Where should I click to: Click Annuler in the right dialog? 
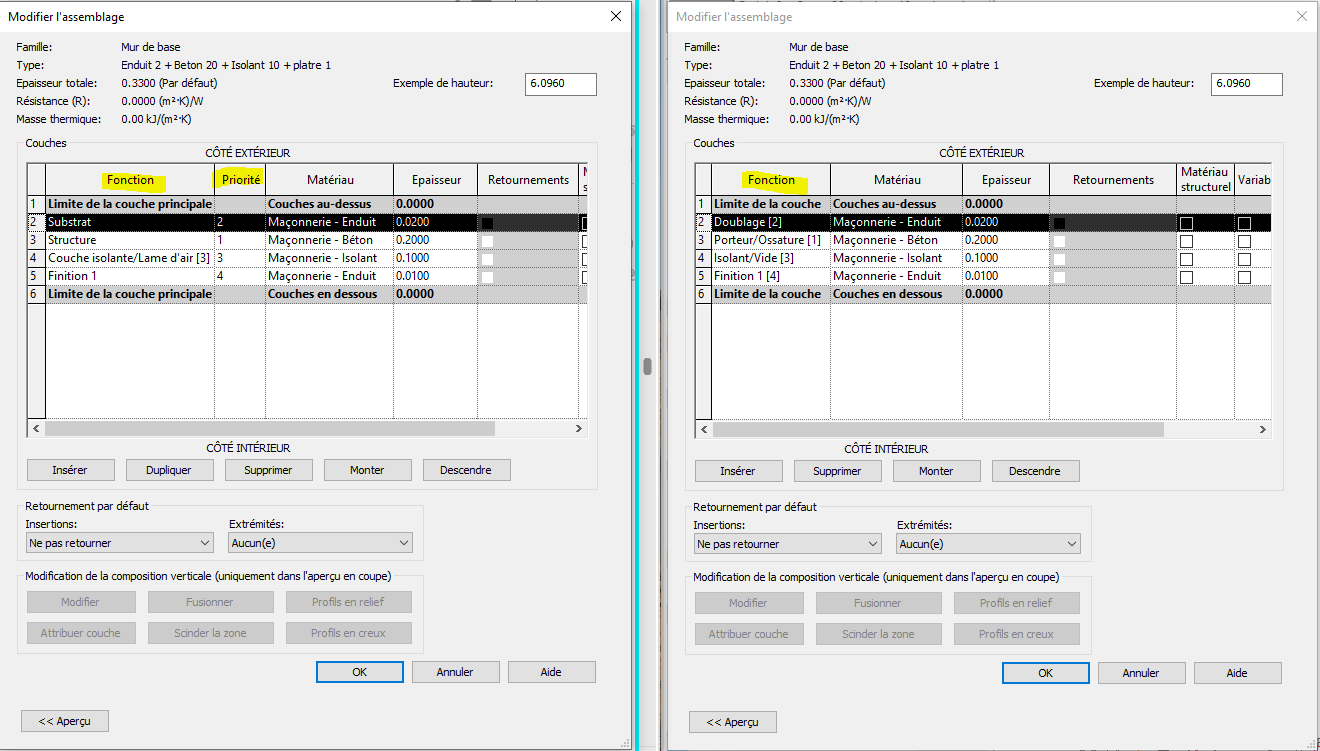1140,673
